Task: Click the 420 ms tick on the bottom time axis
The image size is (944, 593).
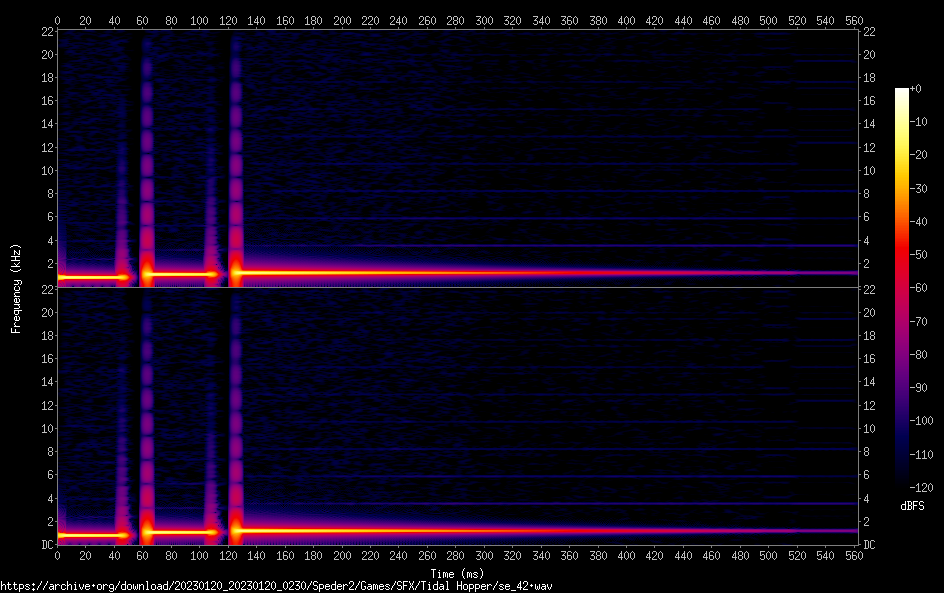Action: tap(655, 556)
